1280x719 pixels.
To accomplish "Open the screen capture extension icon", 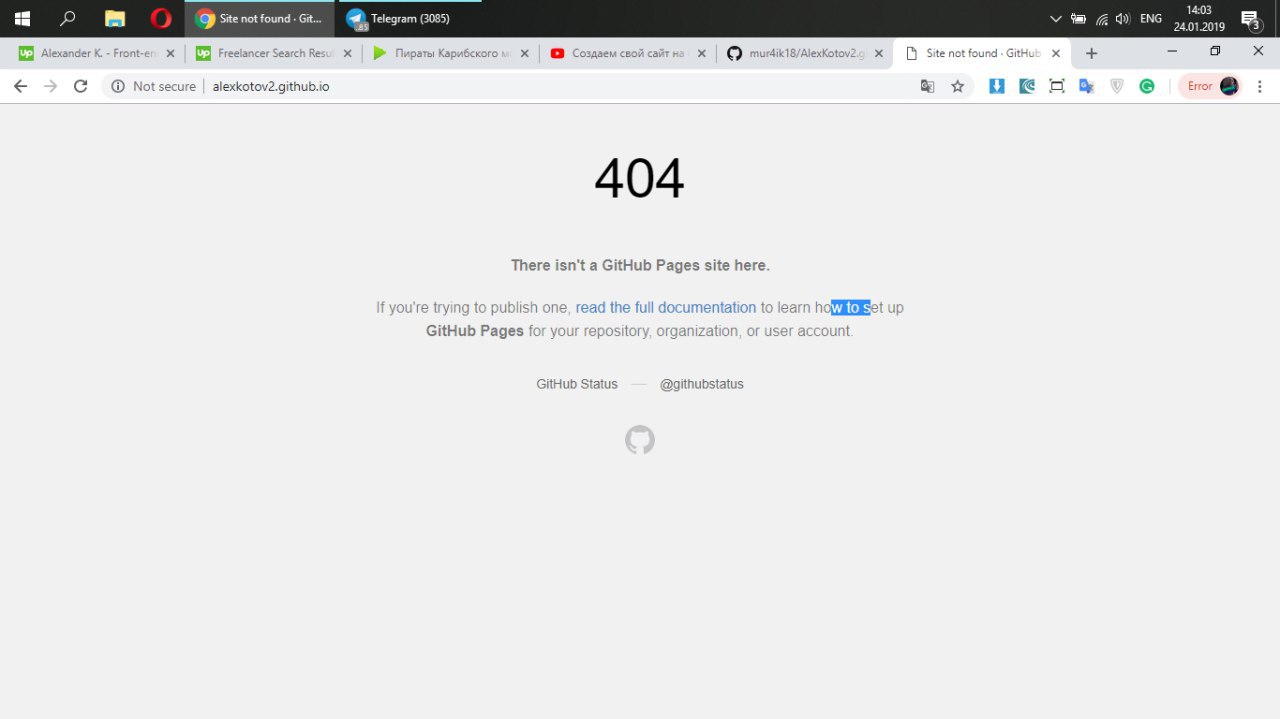I will [x=1057, y=86].
